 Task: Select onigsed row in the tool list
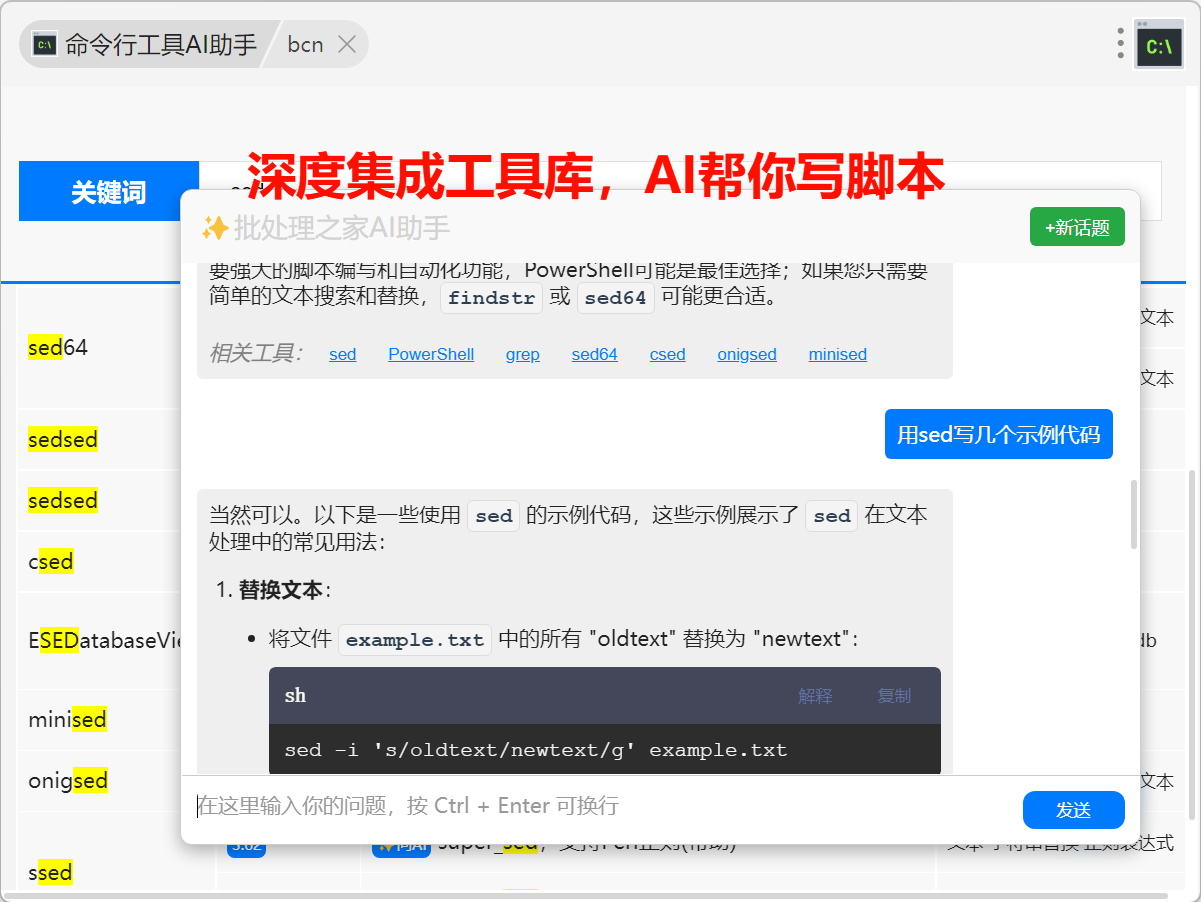pyautogui.click(x=68, y=781)
